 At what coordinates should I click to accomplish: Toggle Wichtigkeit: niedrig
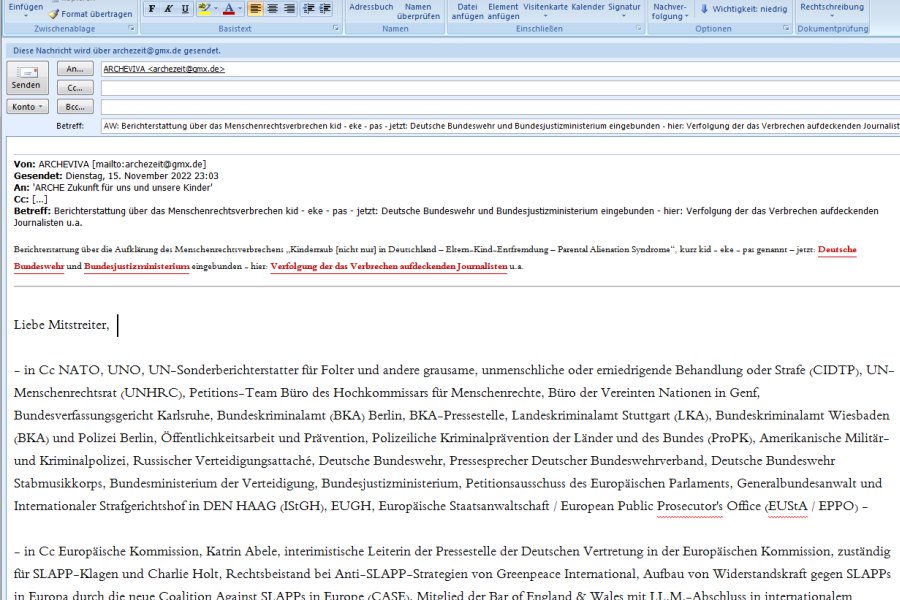tap(744, 9)
